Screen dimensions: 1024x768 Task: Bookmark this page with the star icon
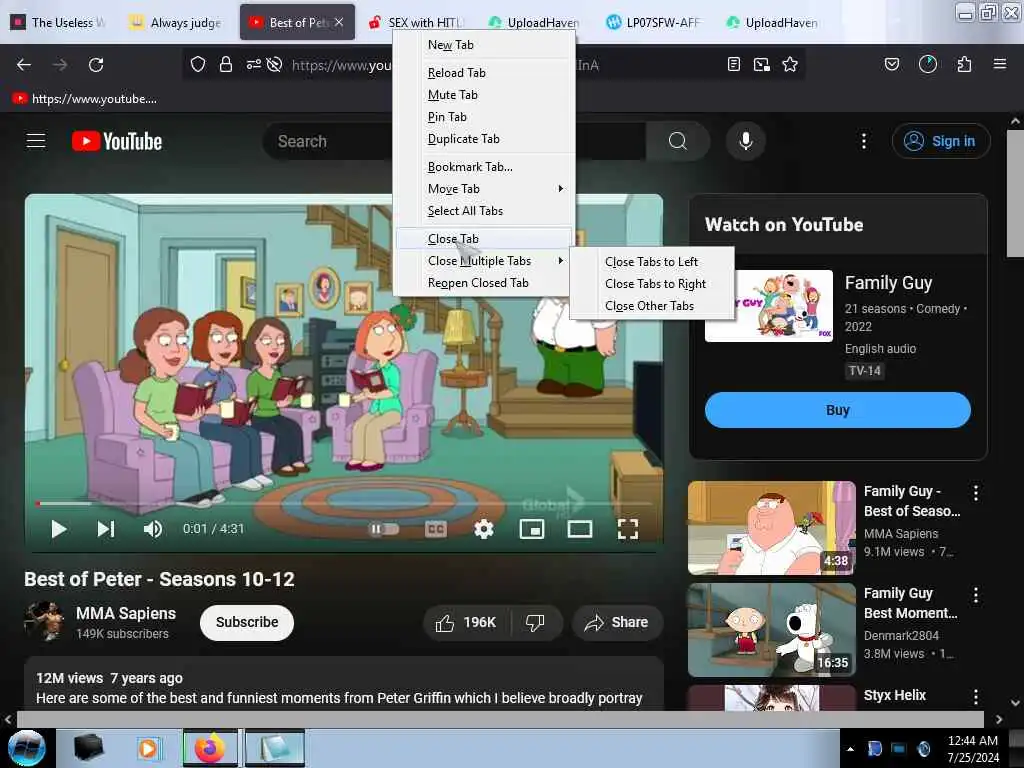coord(790,64)
